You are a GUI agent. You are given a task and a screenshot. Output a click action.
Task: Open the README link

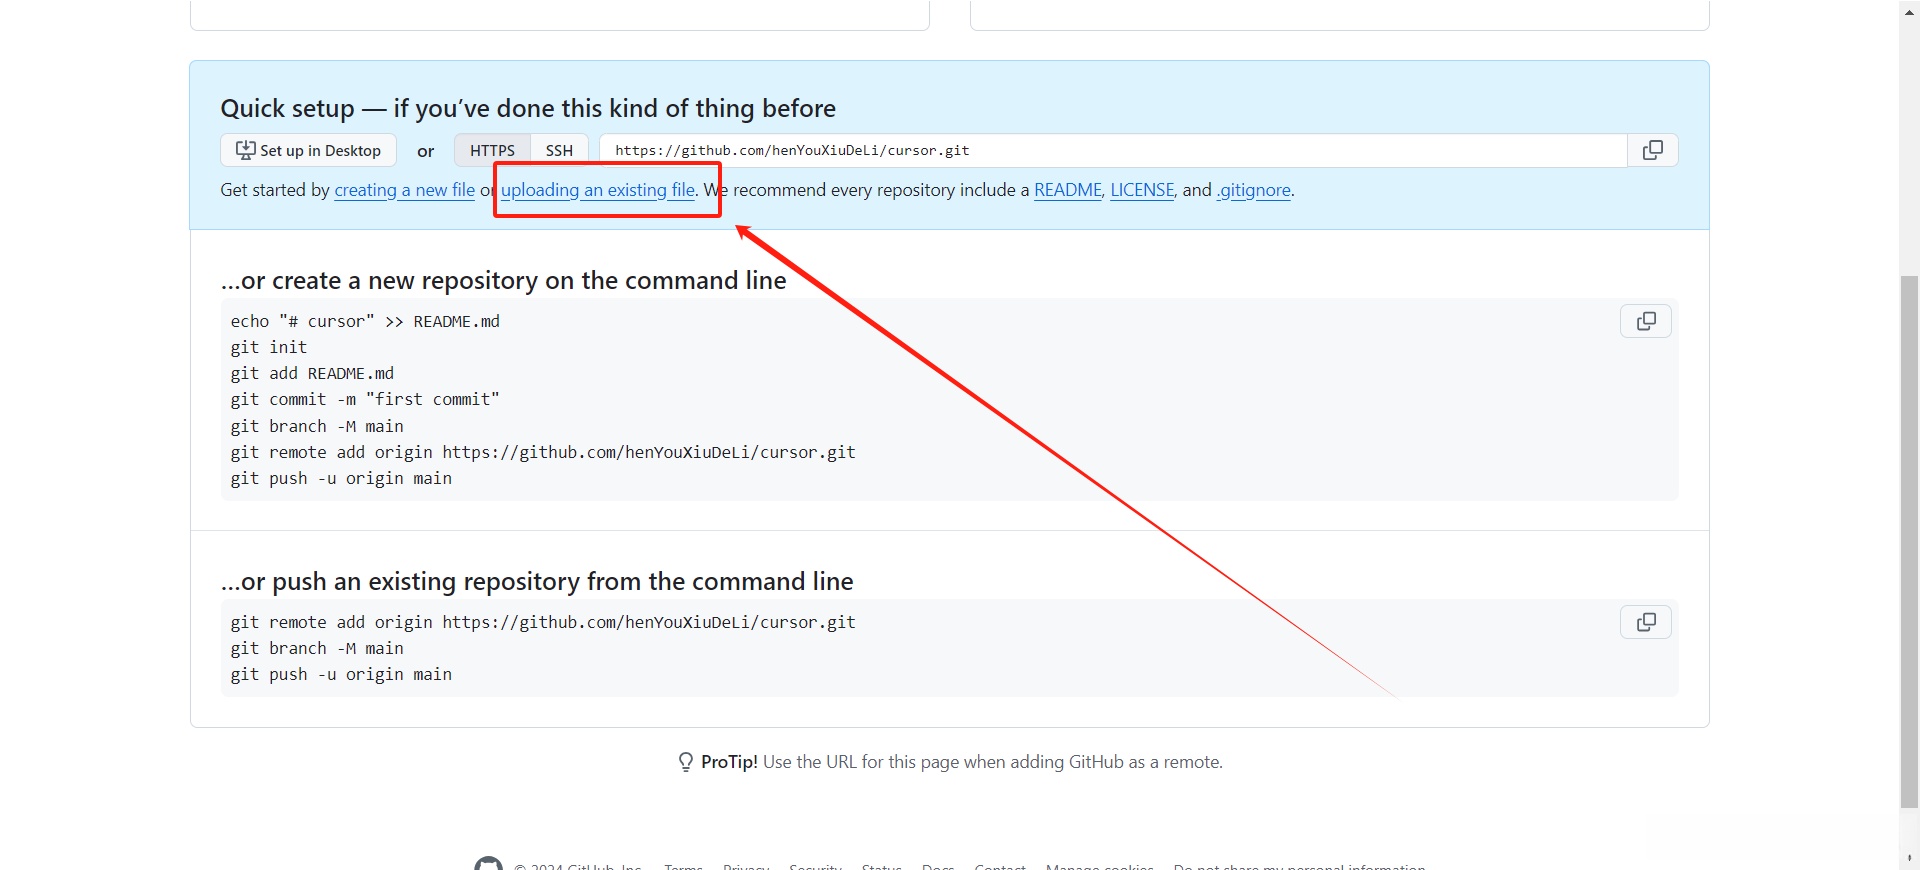(x=1068, y=190)
